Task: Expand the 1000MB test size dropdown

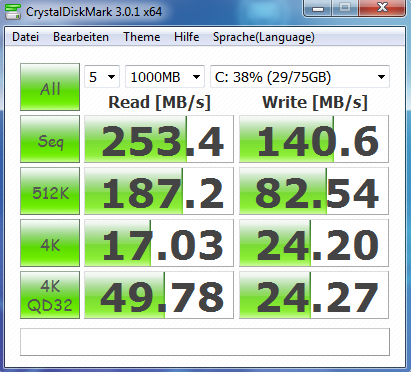Action: [x=165, y=77]
